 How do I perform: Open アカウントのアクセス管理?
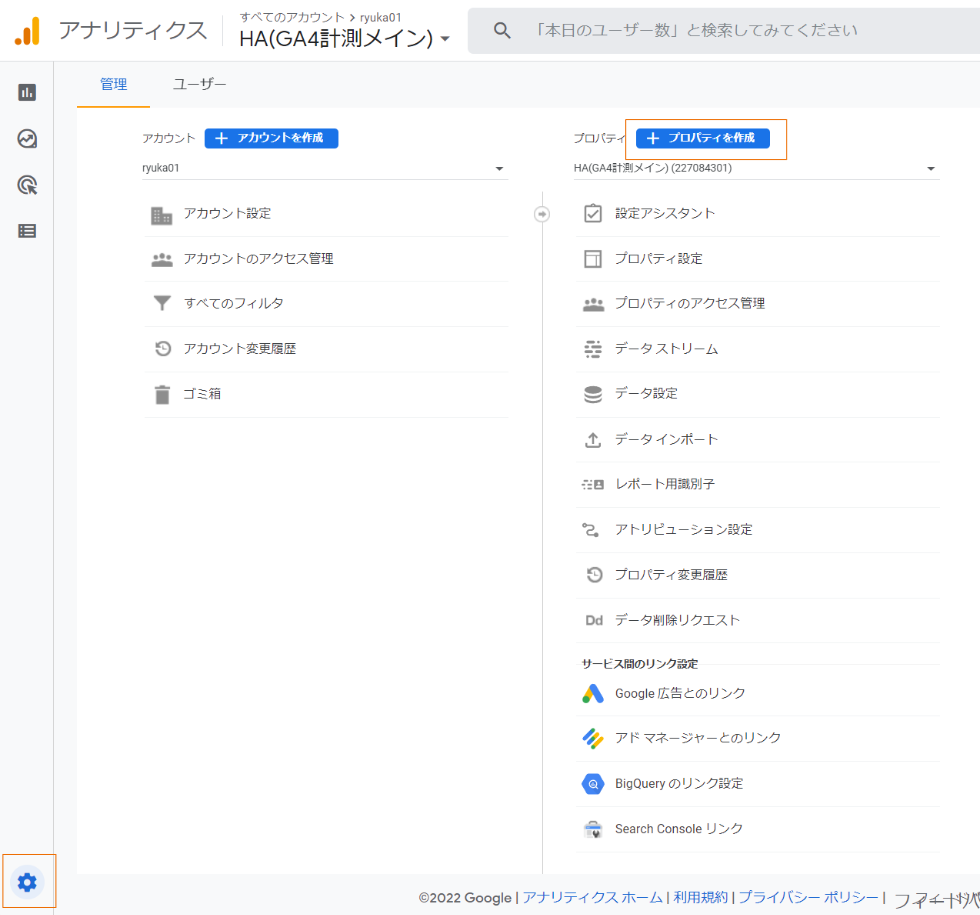(x=258, y=259)
